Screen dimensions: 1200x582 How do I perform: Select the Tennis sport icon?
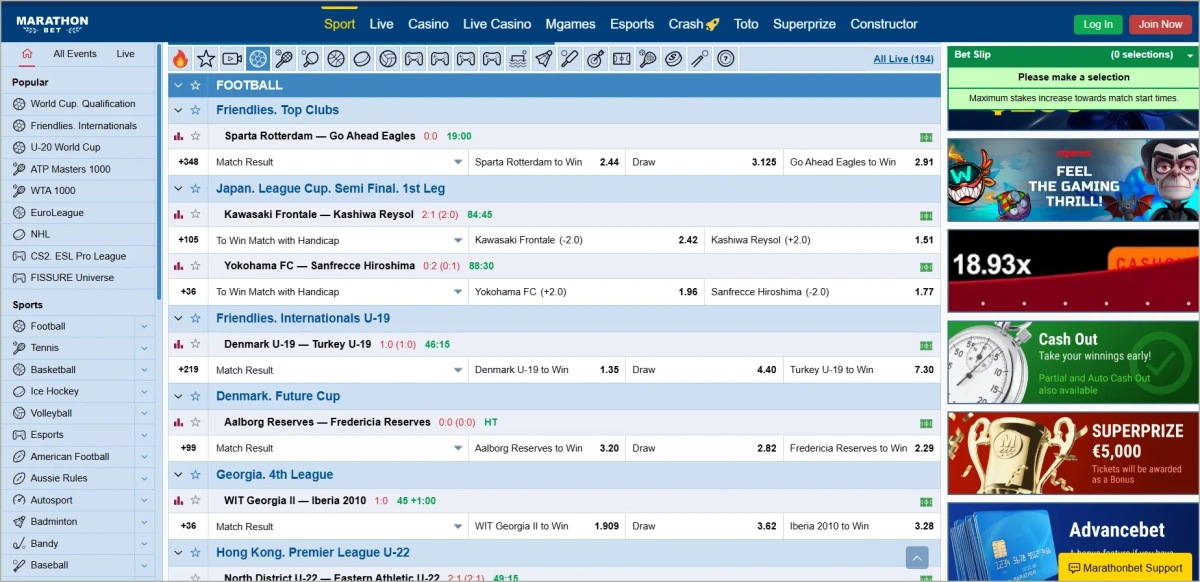[x=284, y=58]
